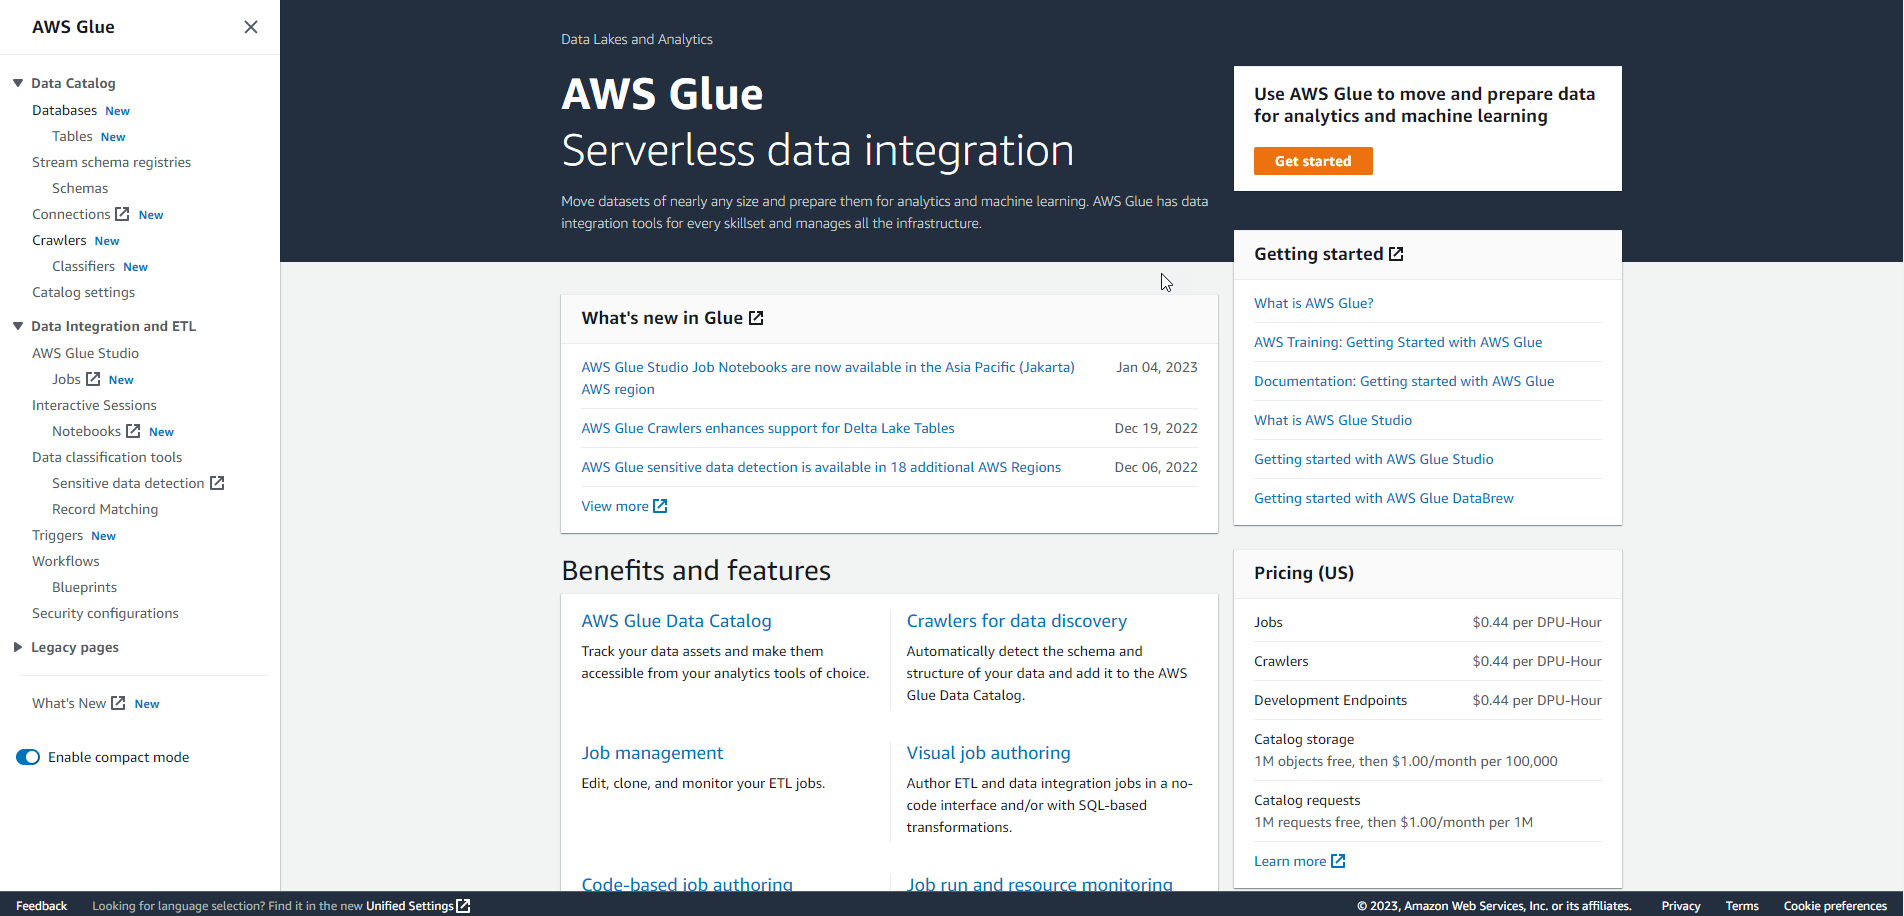
Task: Collapse the Data Catalog section
Action: (18, 83)
